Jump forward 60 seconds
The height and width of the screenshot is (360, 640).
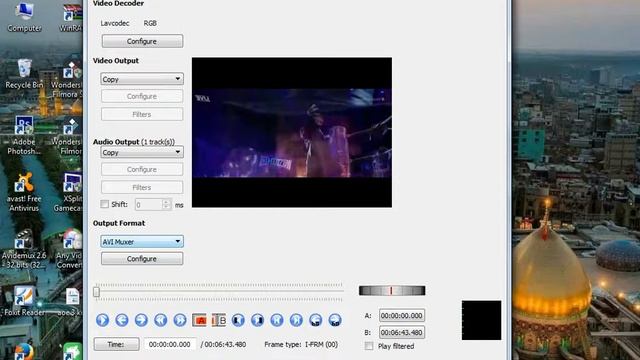(x=335, y=320)
